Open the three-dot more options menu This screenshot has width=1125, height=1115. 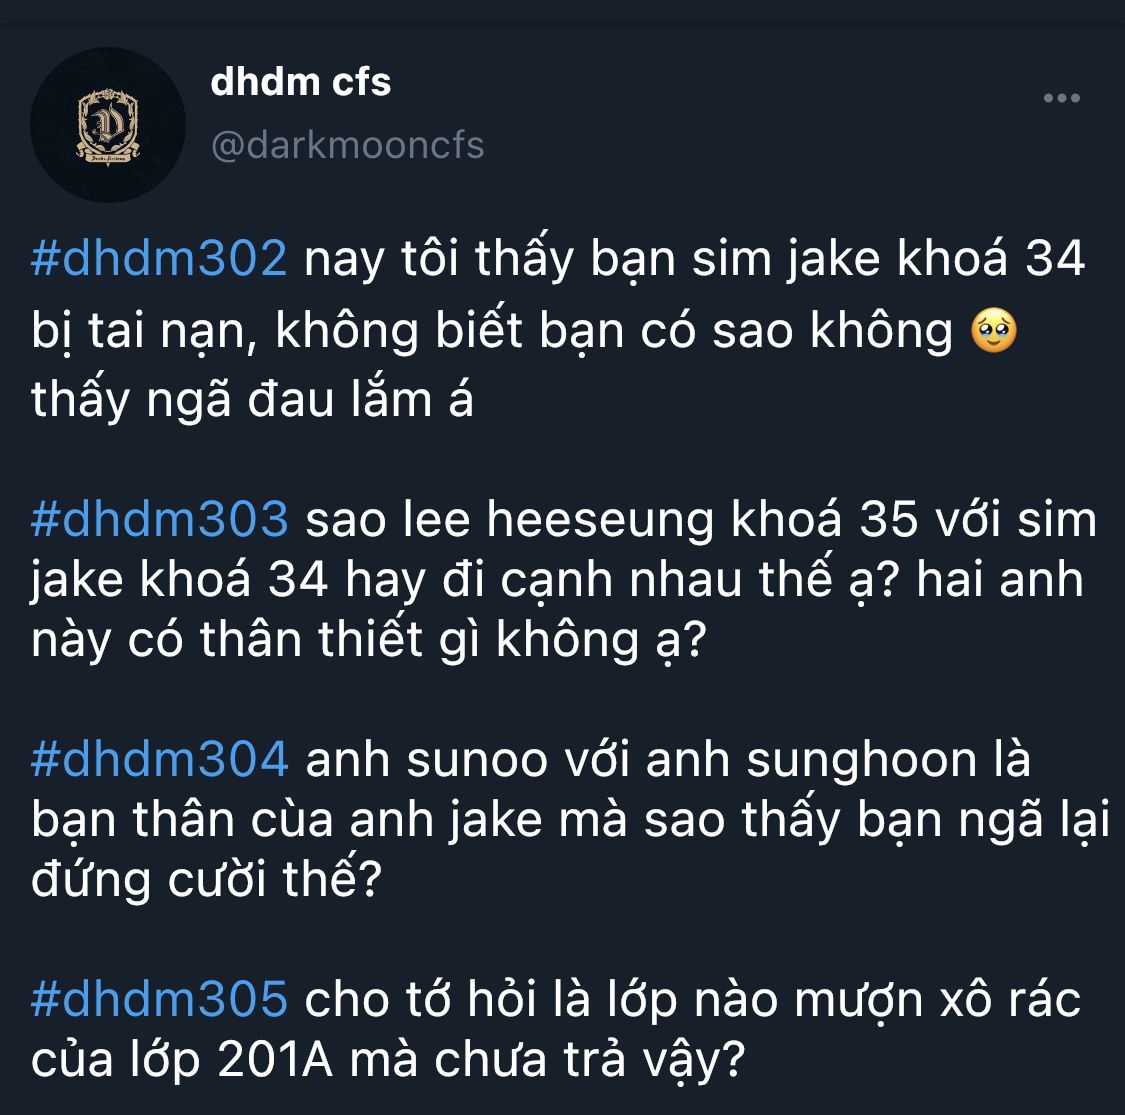pyautogui.click(x=1061, y=98)
